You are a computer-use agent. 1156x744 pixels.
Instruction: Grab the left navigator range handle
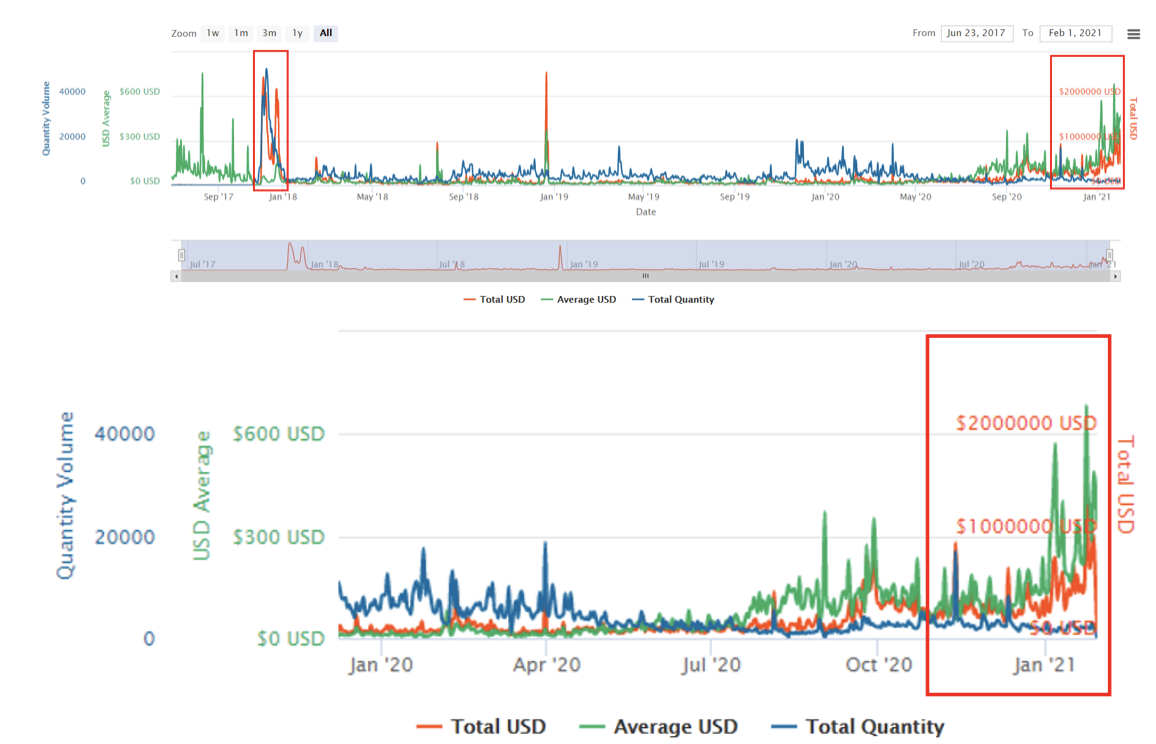(181, 255)
